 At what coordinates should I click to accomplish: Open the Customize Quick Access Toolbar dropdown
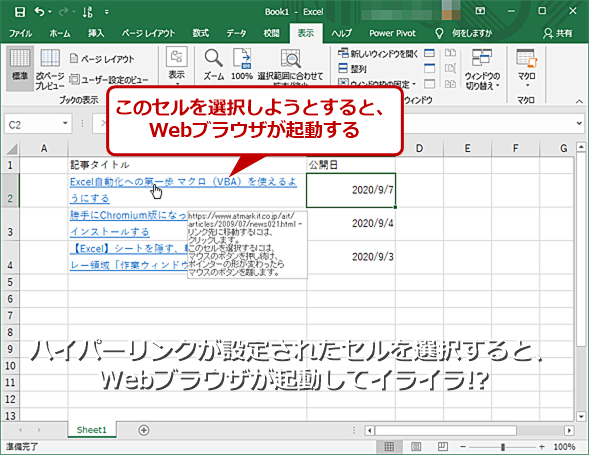pyautogui.click(x=107, y=12)
